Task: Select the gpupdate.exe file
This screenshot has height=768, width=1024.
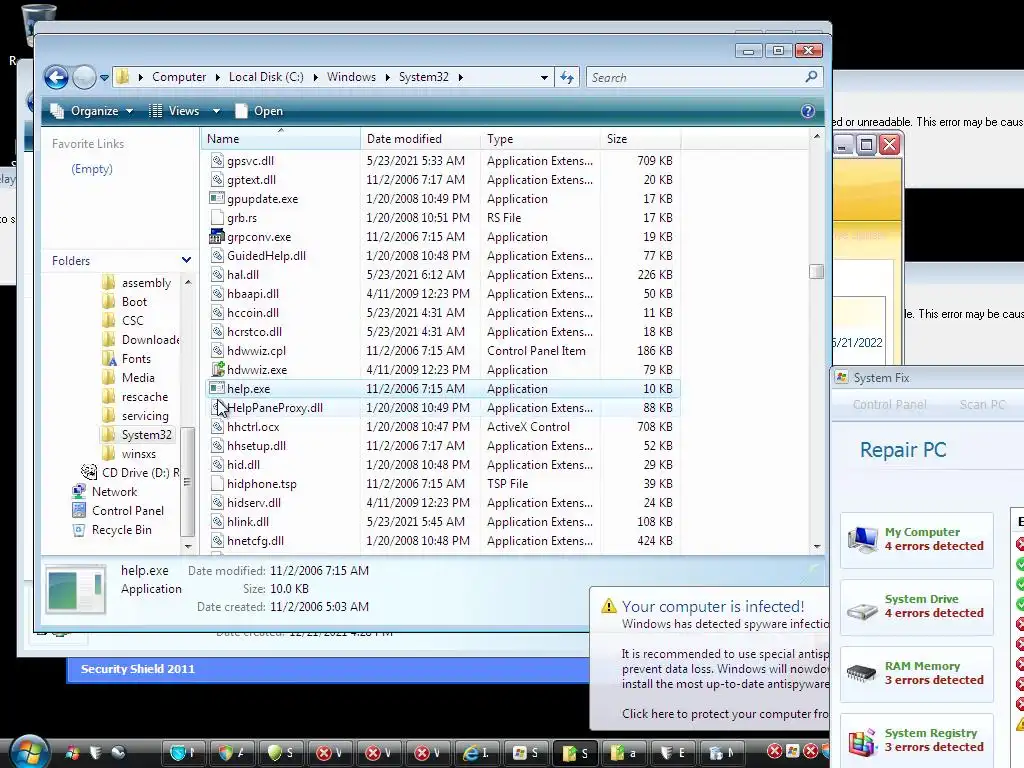Action: (x=443, y=199)
